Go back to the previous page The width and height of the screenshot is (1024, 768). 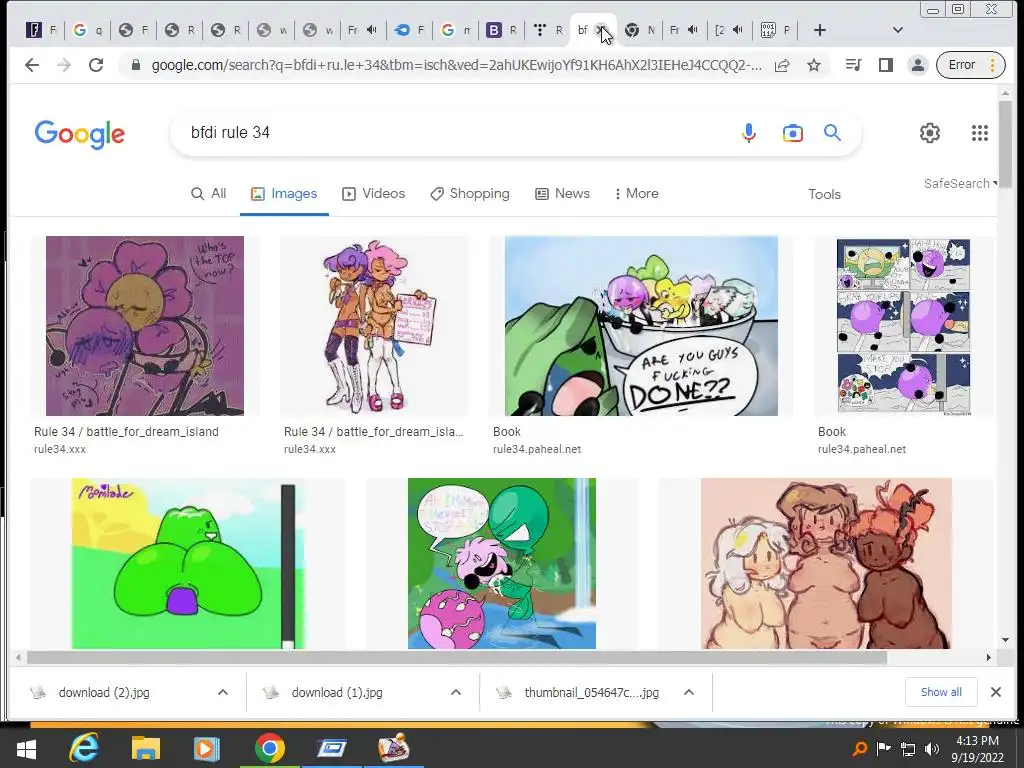click(x=31, y=65)
